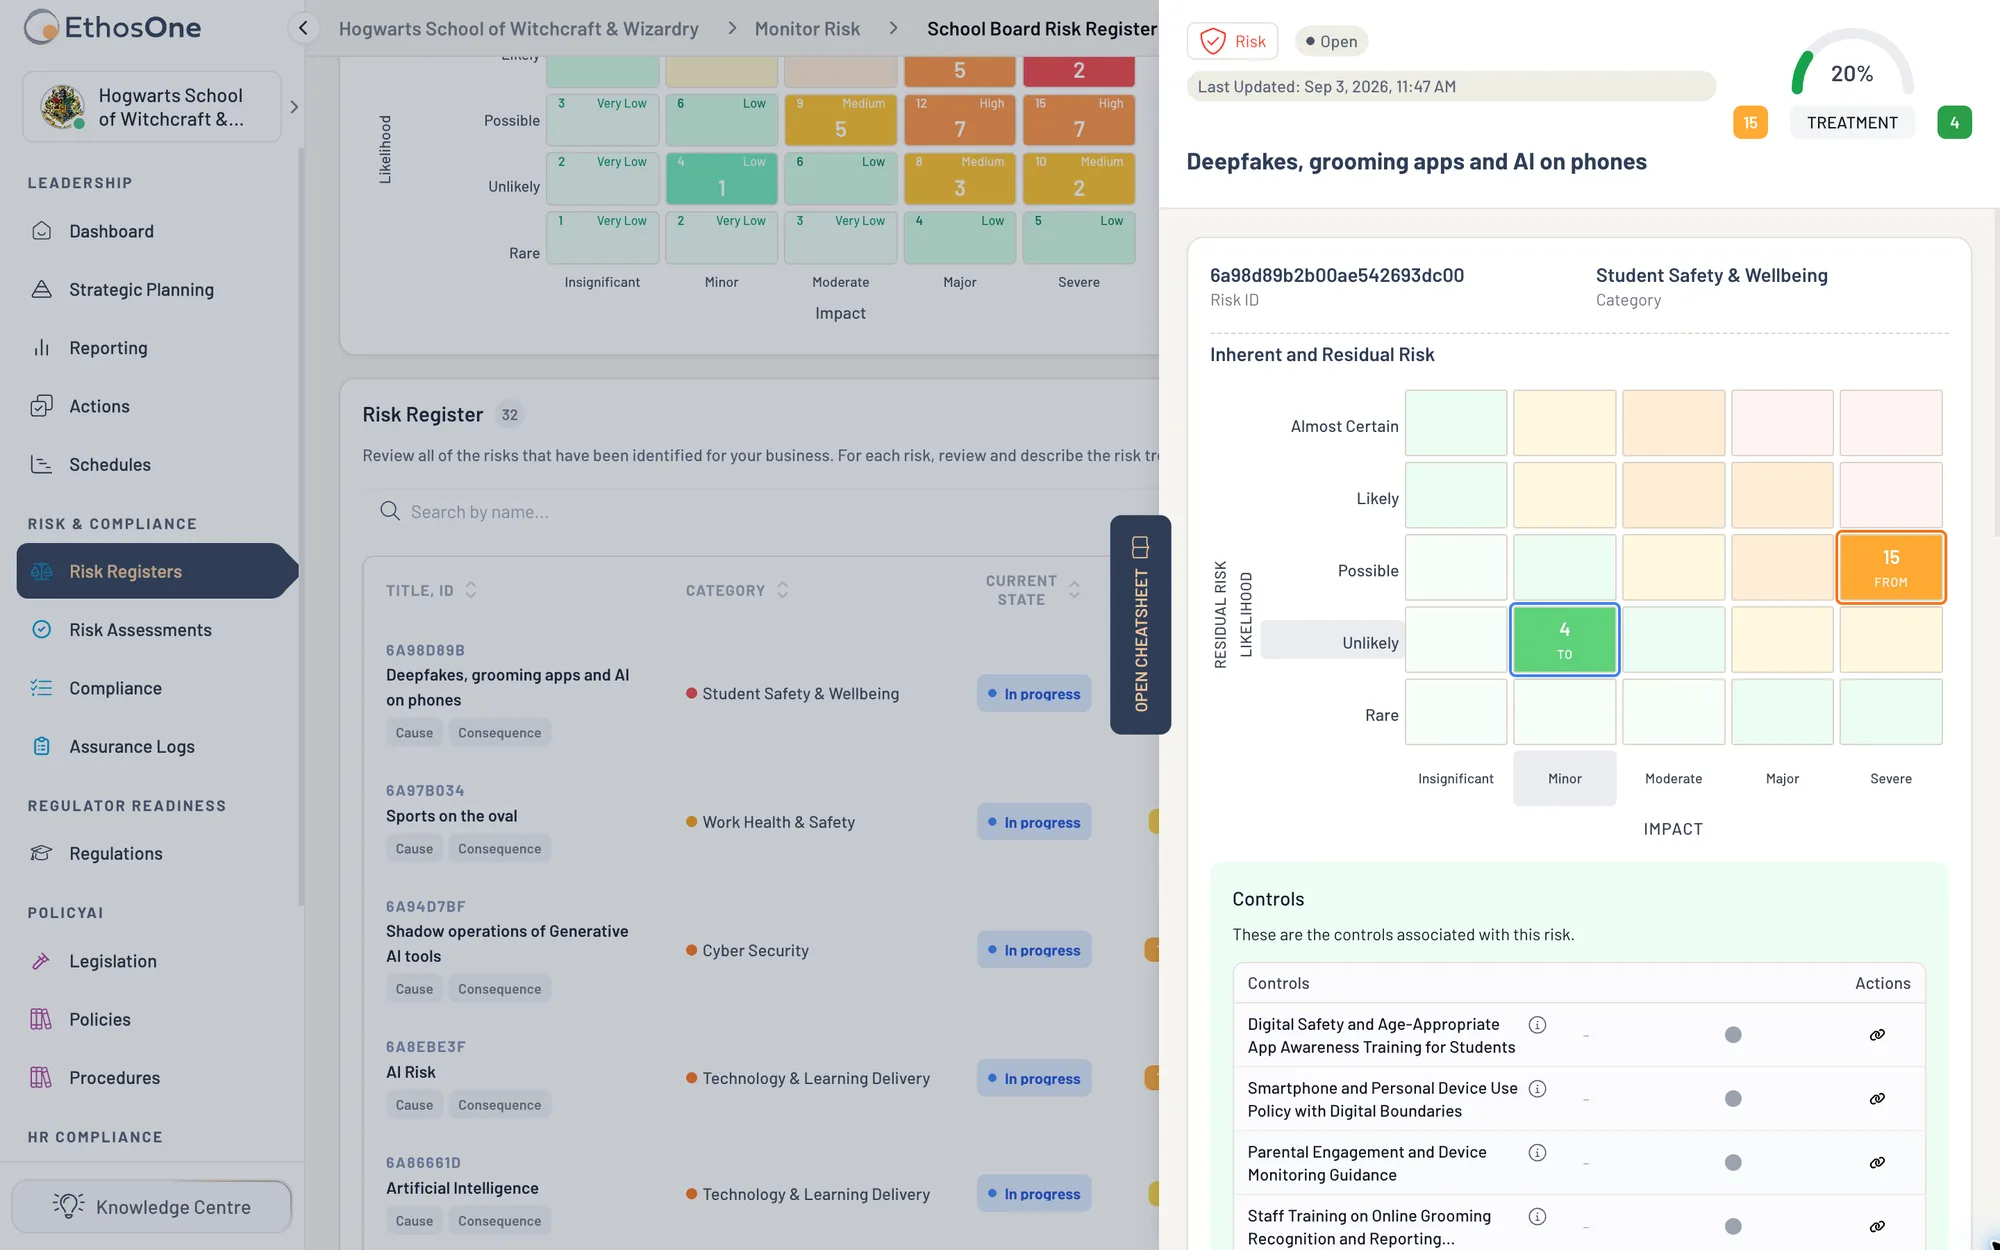Click the orange 15 inherent score badge
2000x1250 pixels.
(x=1750, y=122)
